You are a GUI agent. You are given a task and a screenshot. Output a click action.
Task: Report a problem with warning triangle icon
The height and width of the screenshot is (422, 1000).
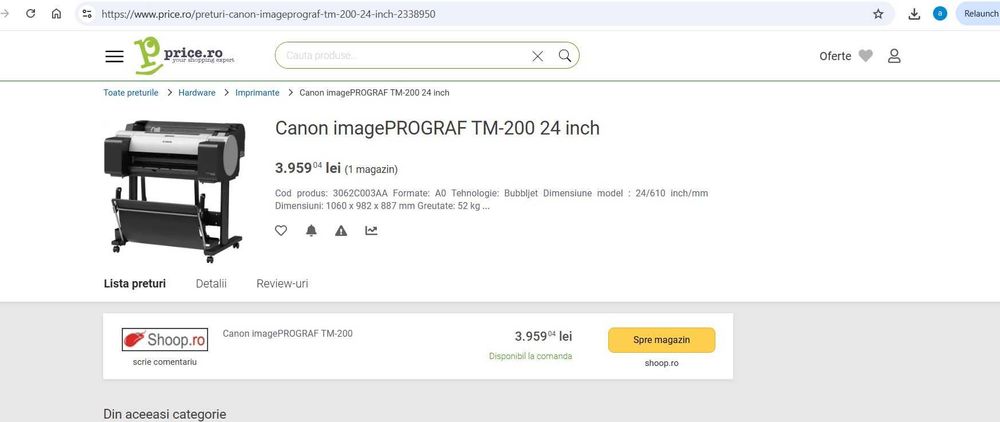[x=341, y=231]
